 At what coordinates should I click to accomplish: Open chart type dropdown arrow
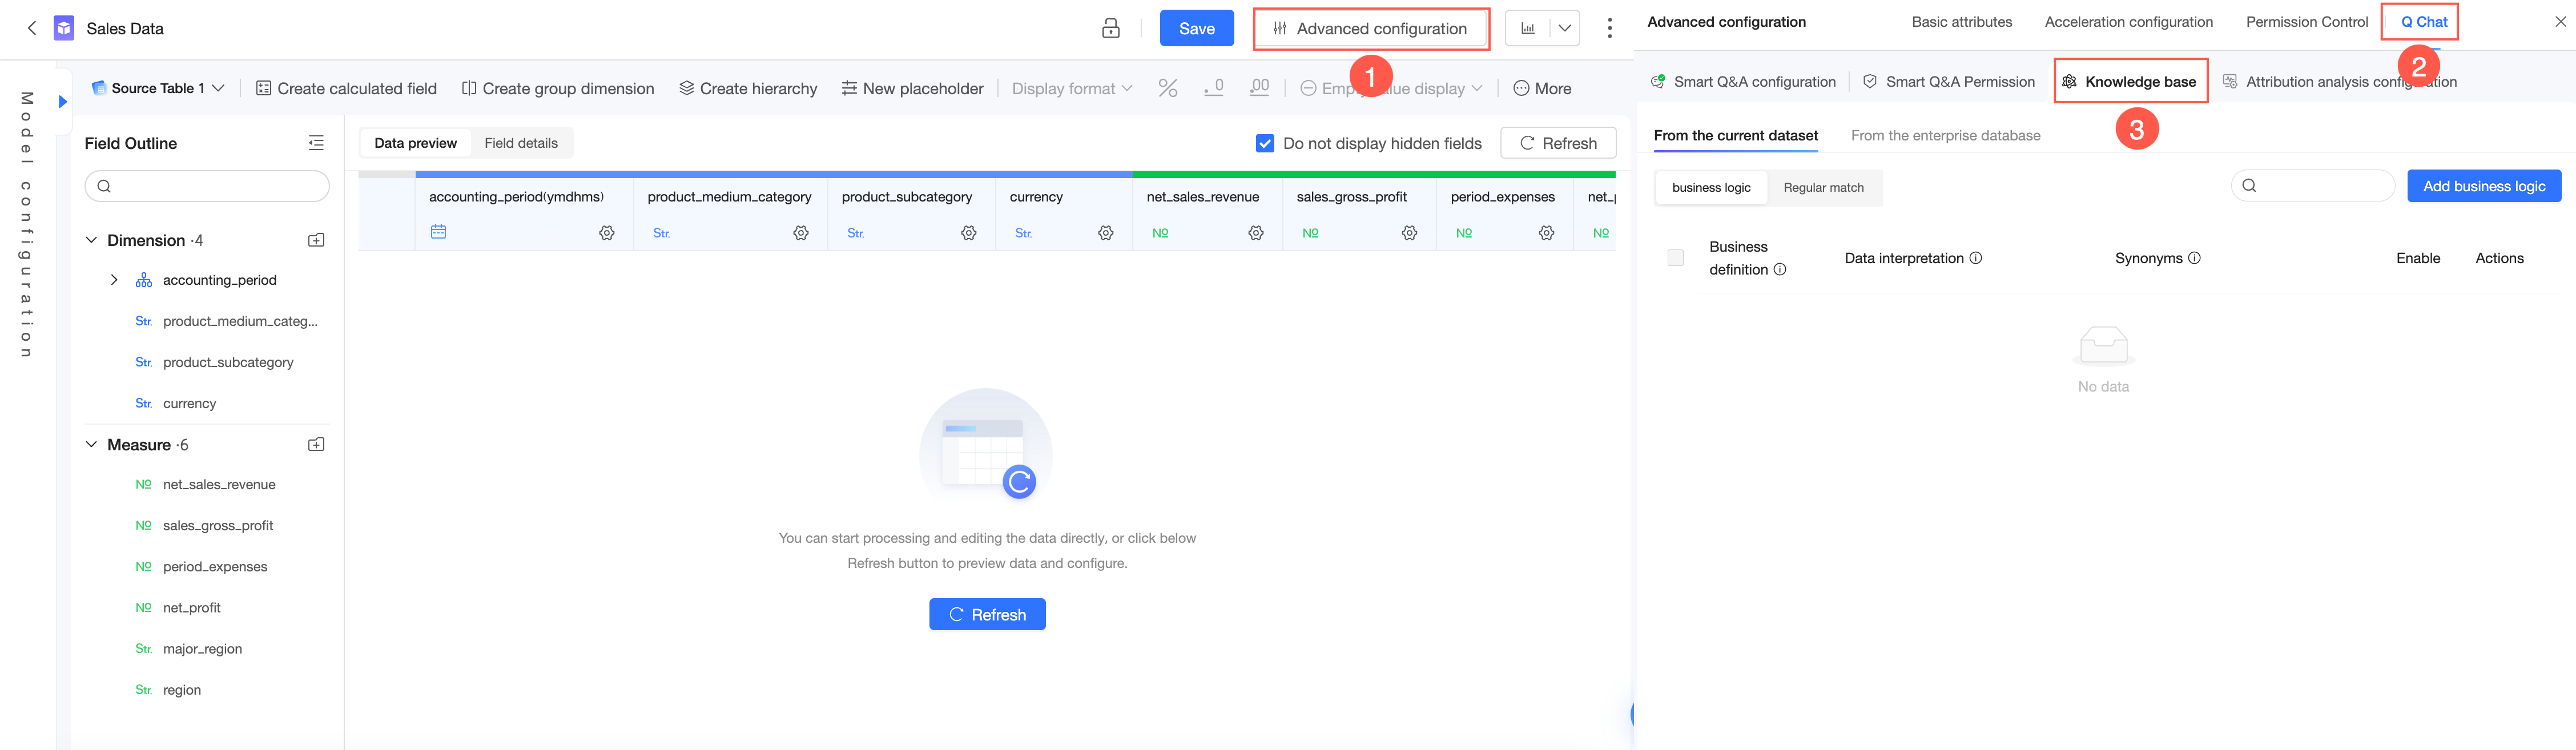[1564, 28]
